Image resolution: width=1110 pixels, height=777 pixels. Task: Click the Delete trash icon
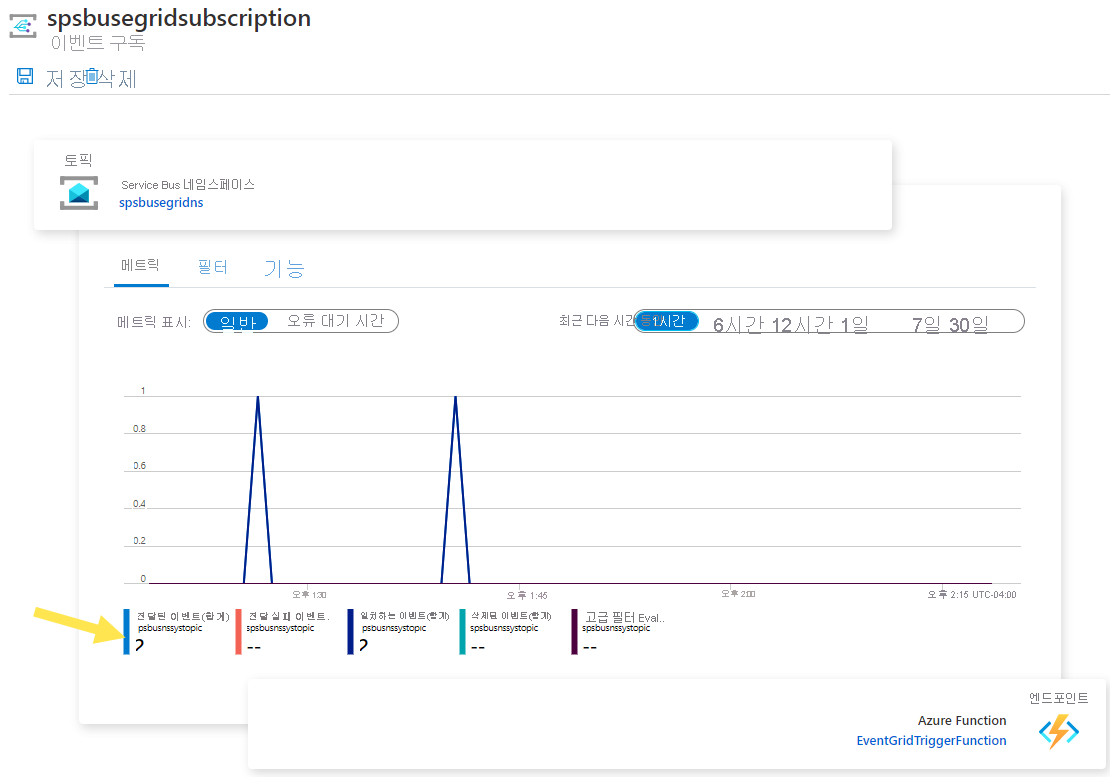click(92, 76)
